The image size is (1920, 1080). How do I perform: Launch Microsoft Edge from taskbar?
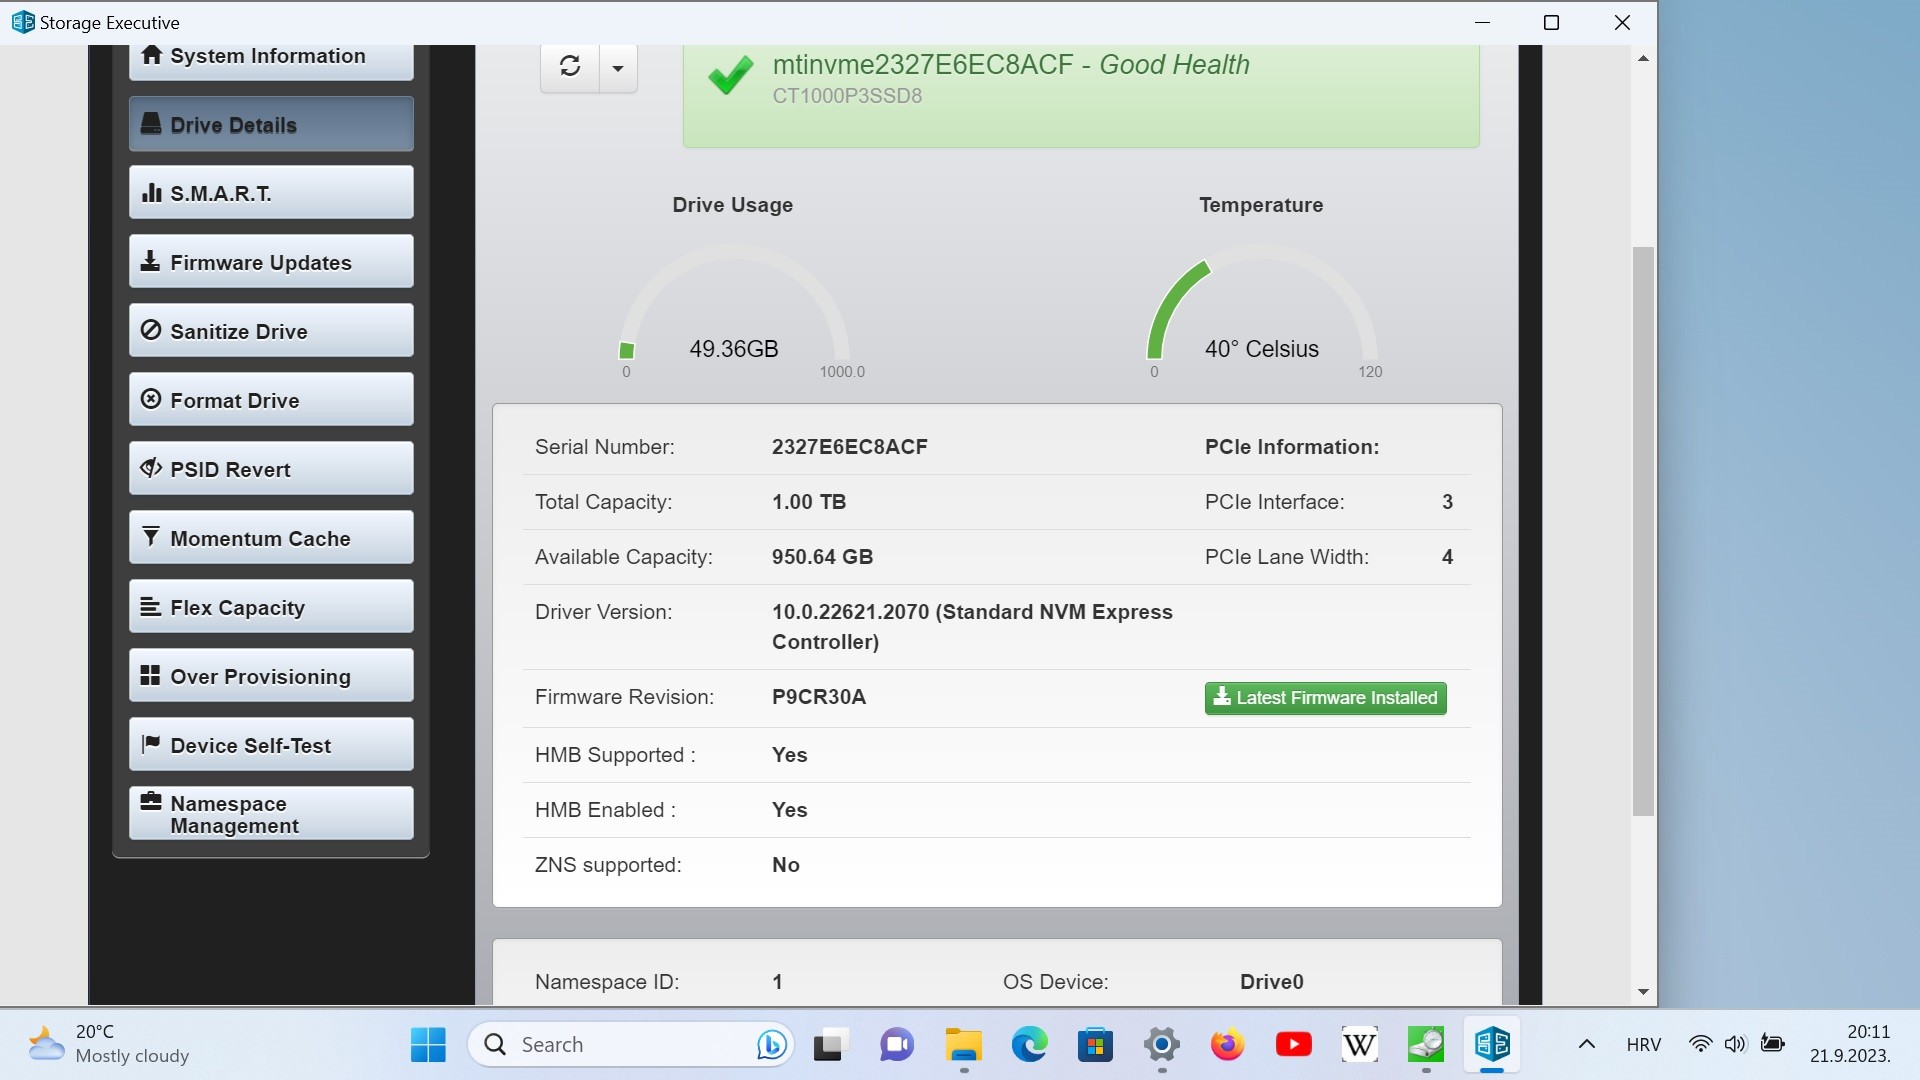(1029, 1045)
